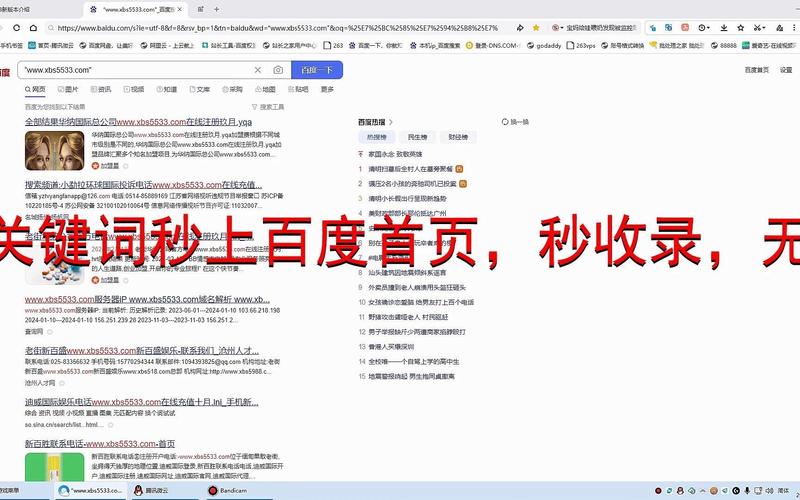Image resolution: width=800 pixels, height=500 pixels.
Task: Click the browser address bar URL
Action: click(x=278, y=28)
